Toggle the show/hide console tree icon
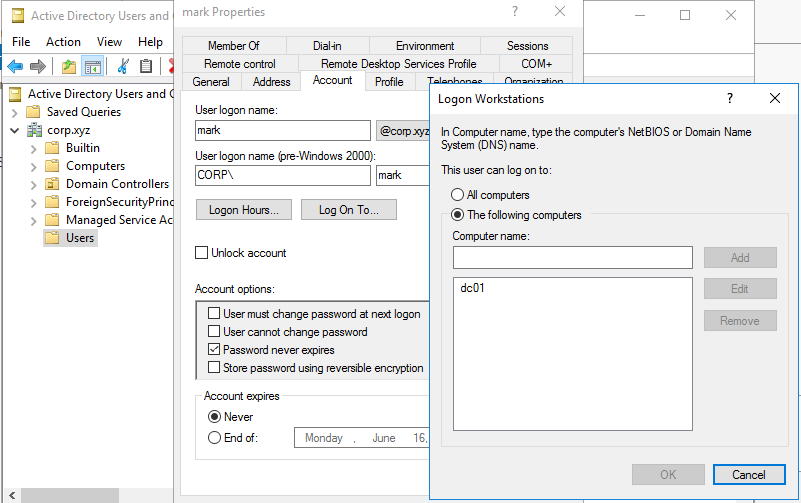Image resolution: width=801 pixels, height=503 pixels. point(92,67)
